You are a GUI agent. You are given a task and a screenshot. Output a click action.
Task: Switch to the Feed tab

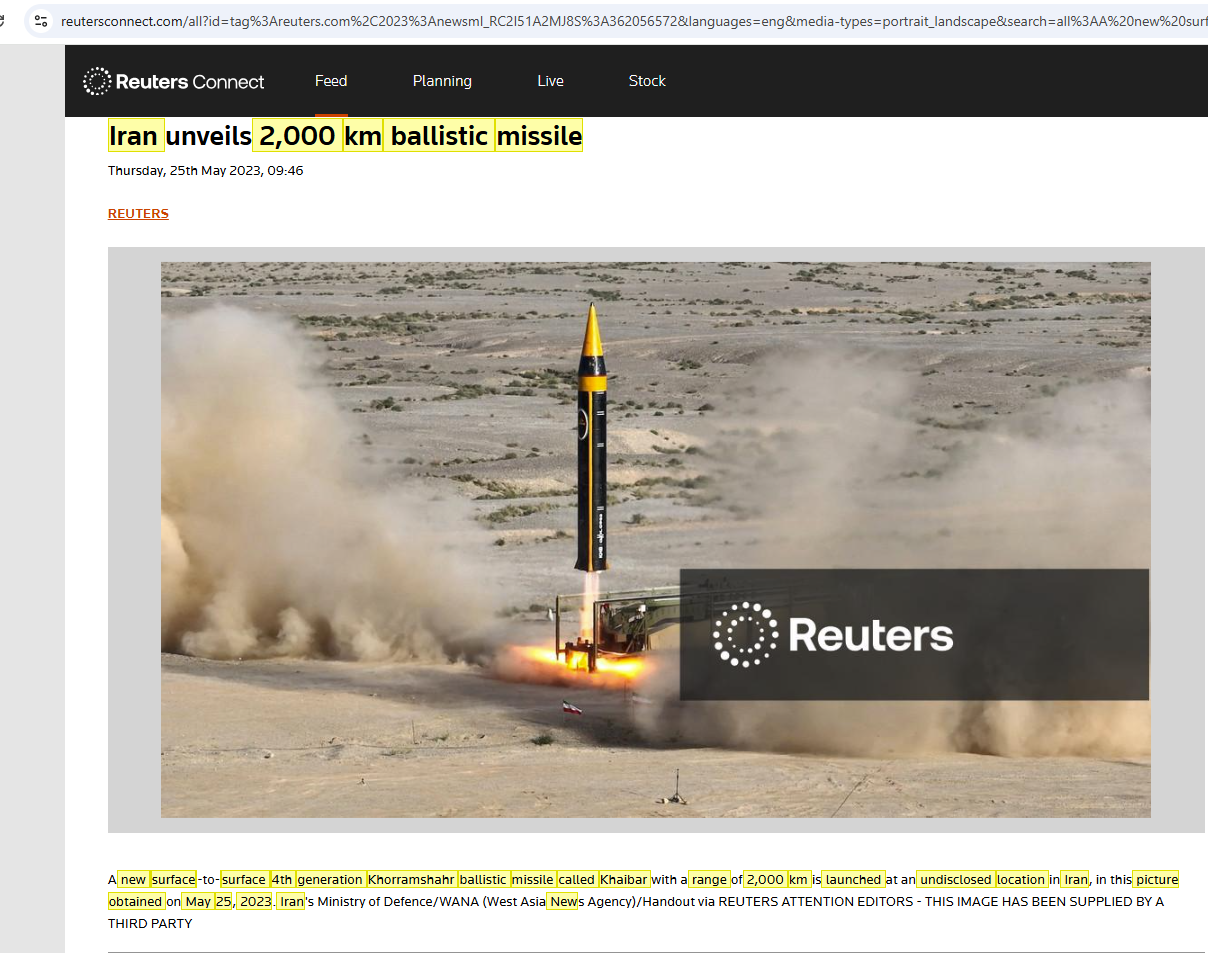pos(331,81)
